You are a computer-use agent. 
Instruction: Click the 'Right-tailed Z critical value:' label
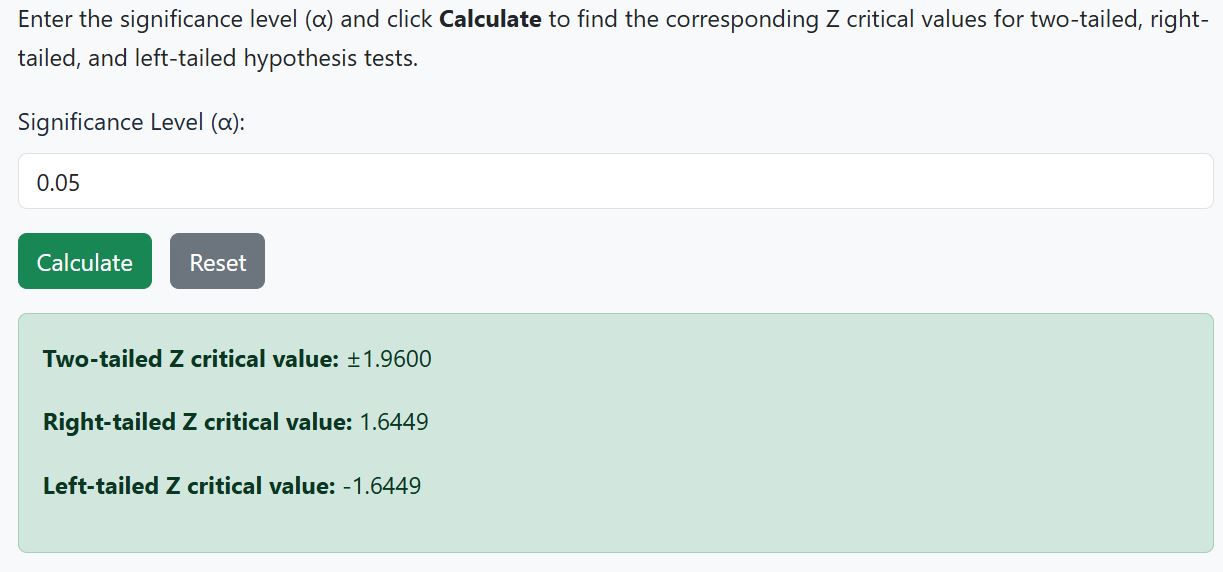(197, 422)
